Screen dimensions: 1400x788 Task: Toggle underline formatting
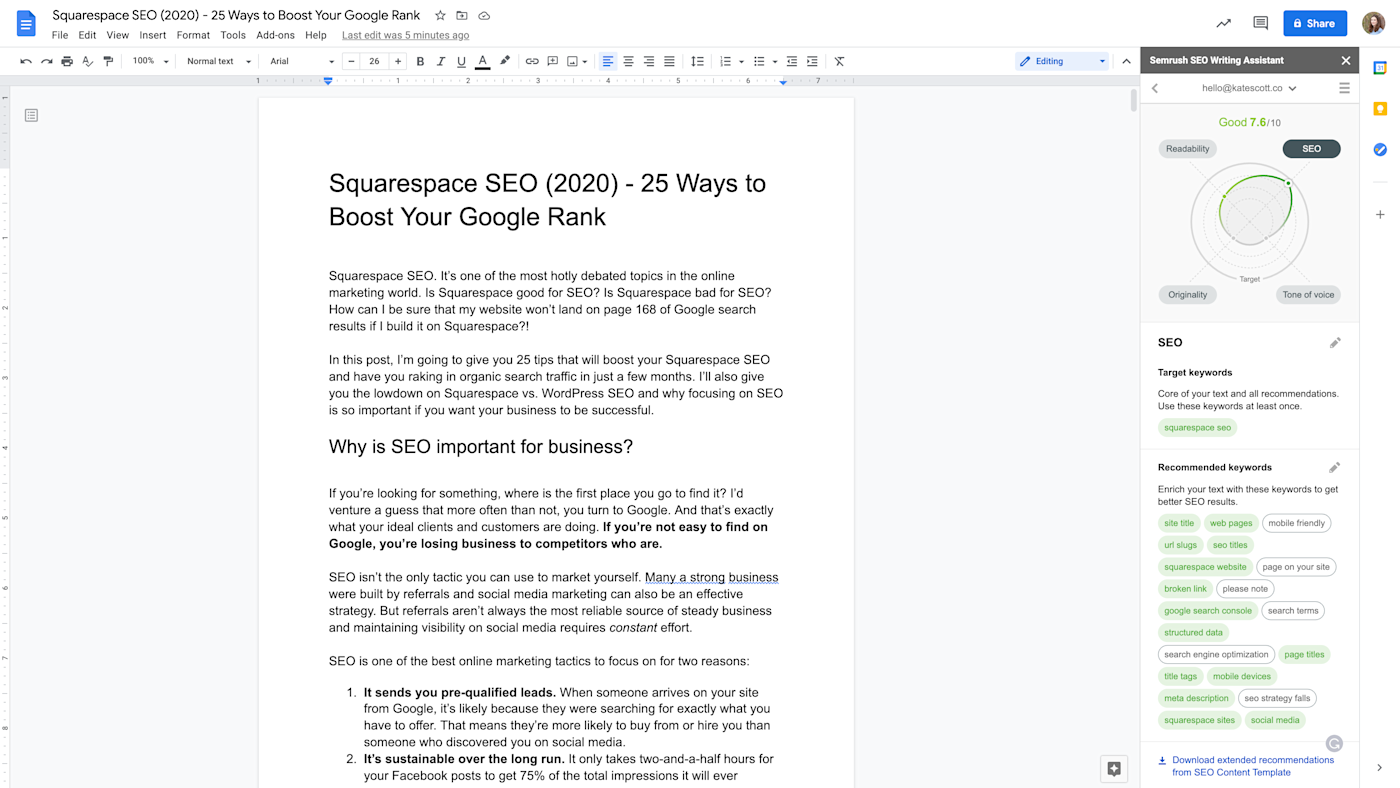click(461, 61)
